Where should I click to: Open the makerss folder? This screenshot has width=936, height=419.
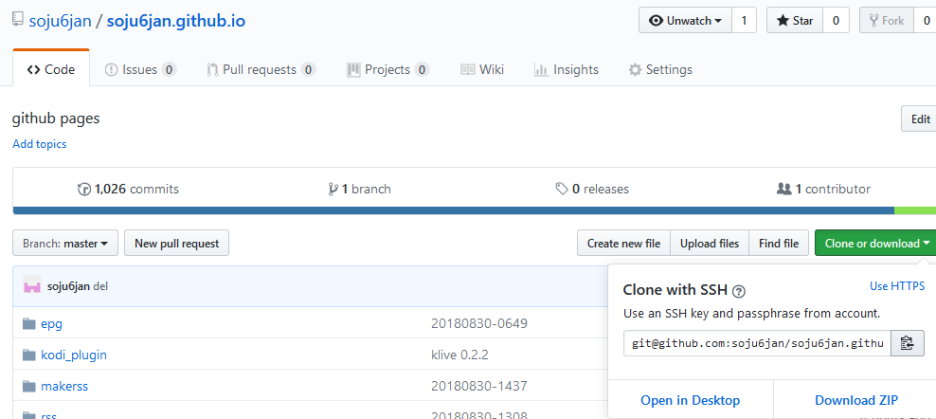pos(64,386)
